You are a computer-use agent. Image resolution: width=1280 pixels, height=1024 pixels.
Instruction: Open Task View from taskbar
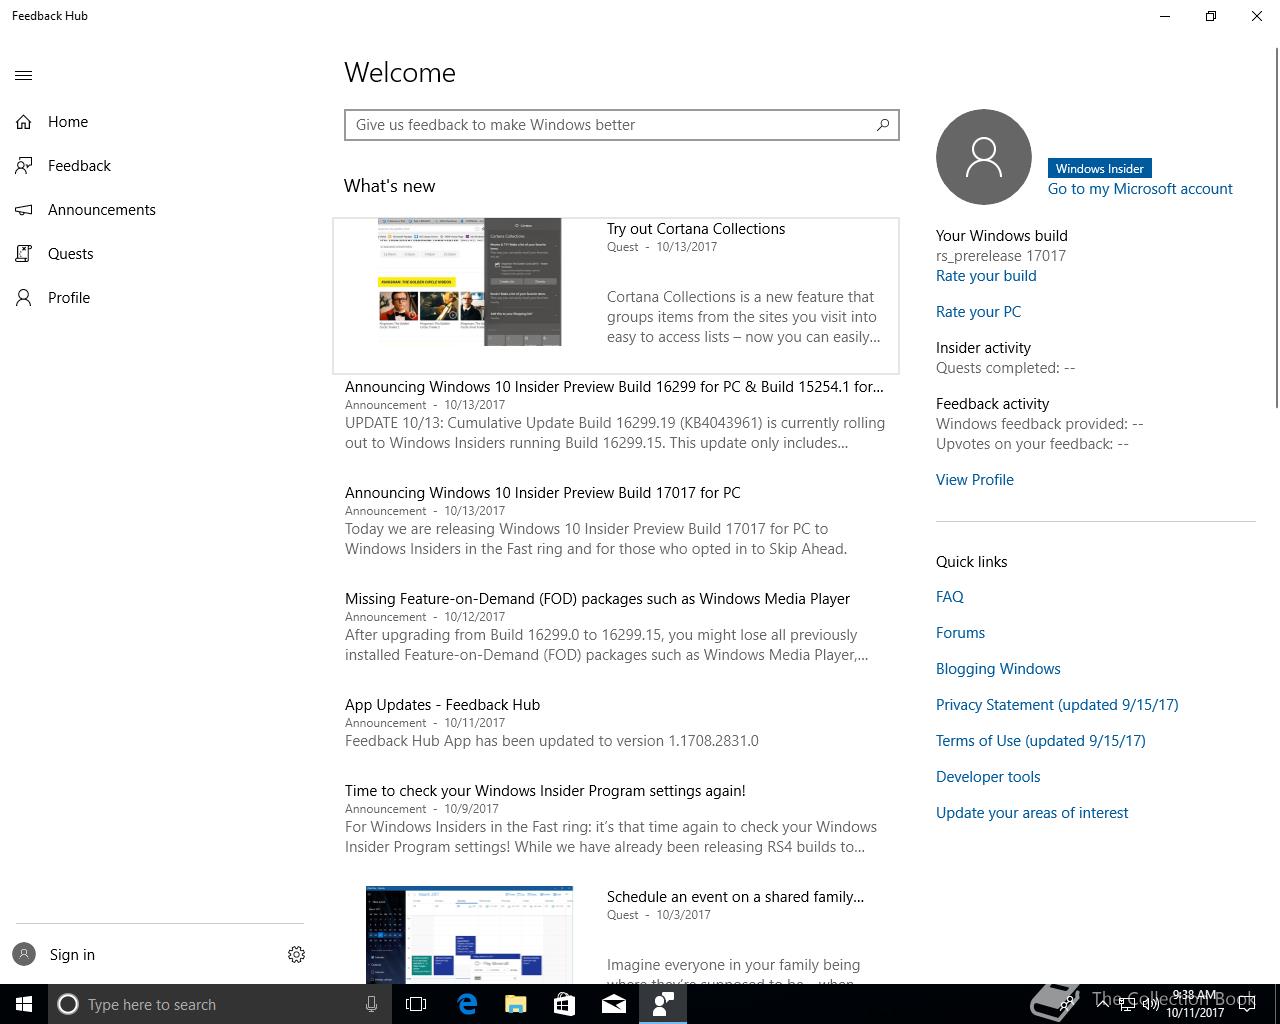coord(416,1004)
